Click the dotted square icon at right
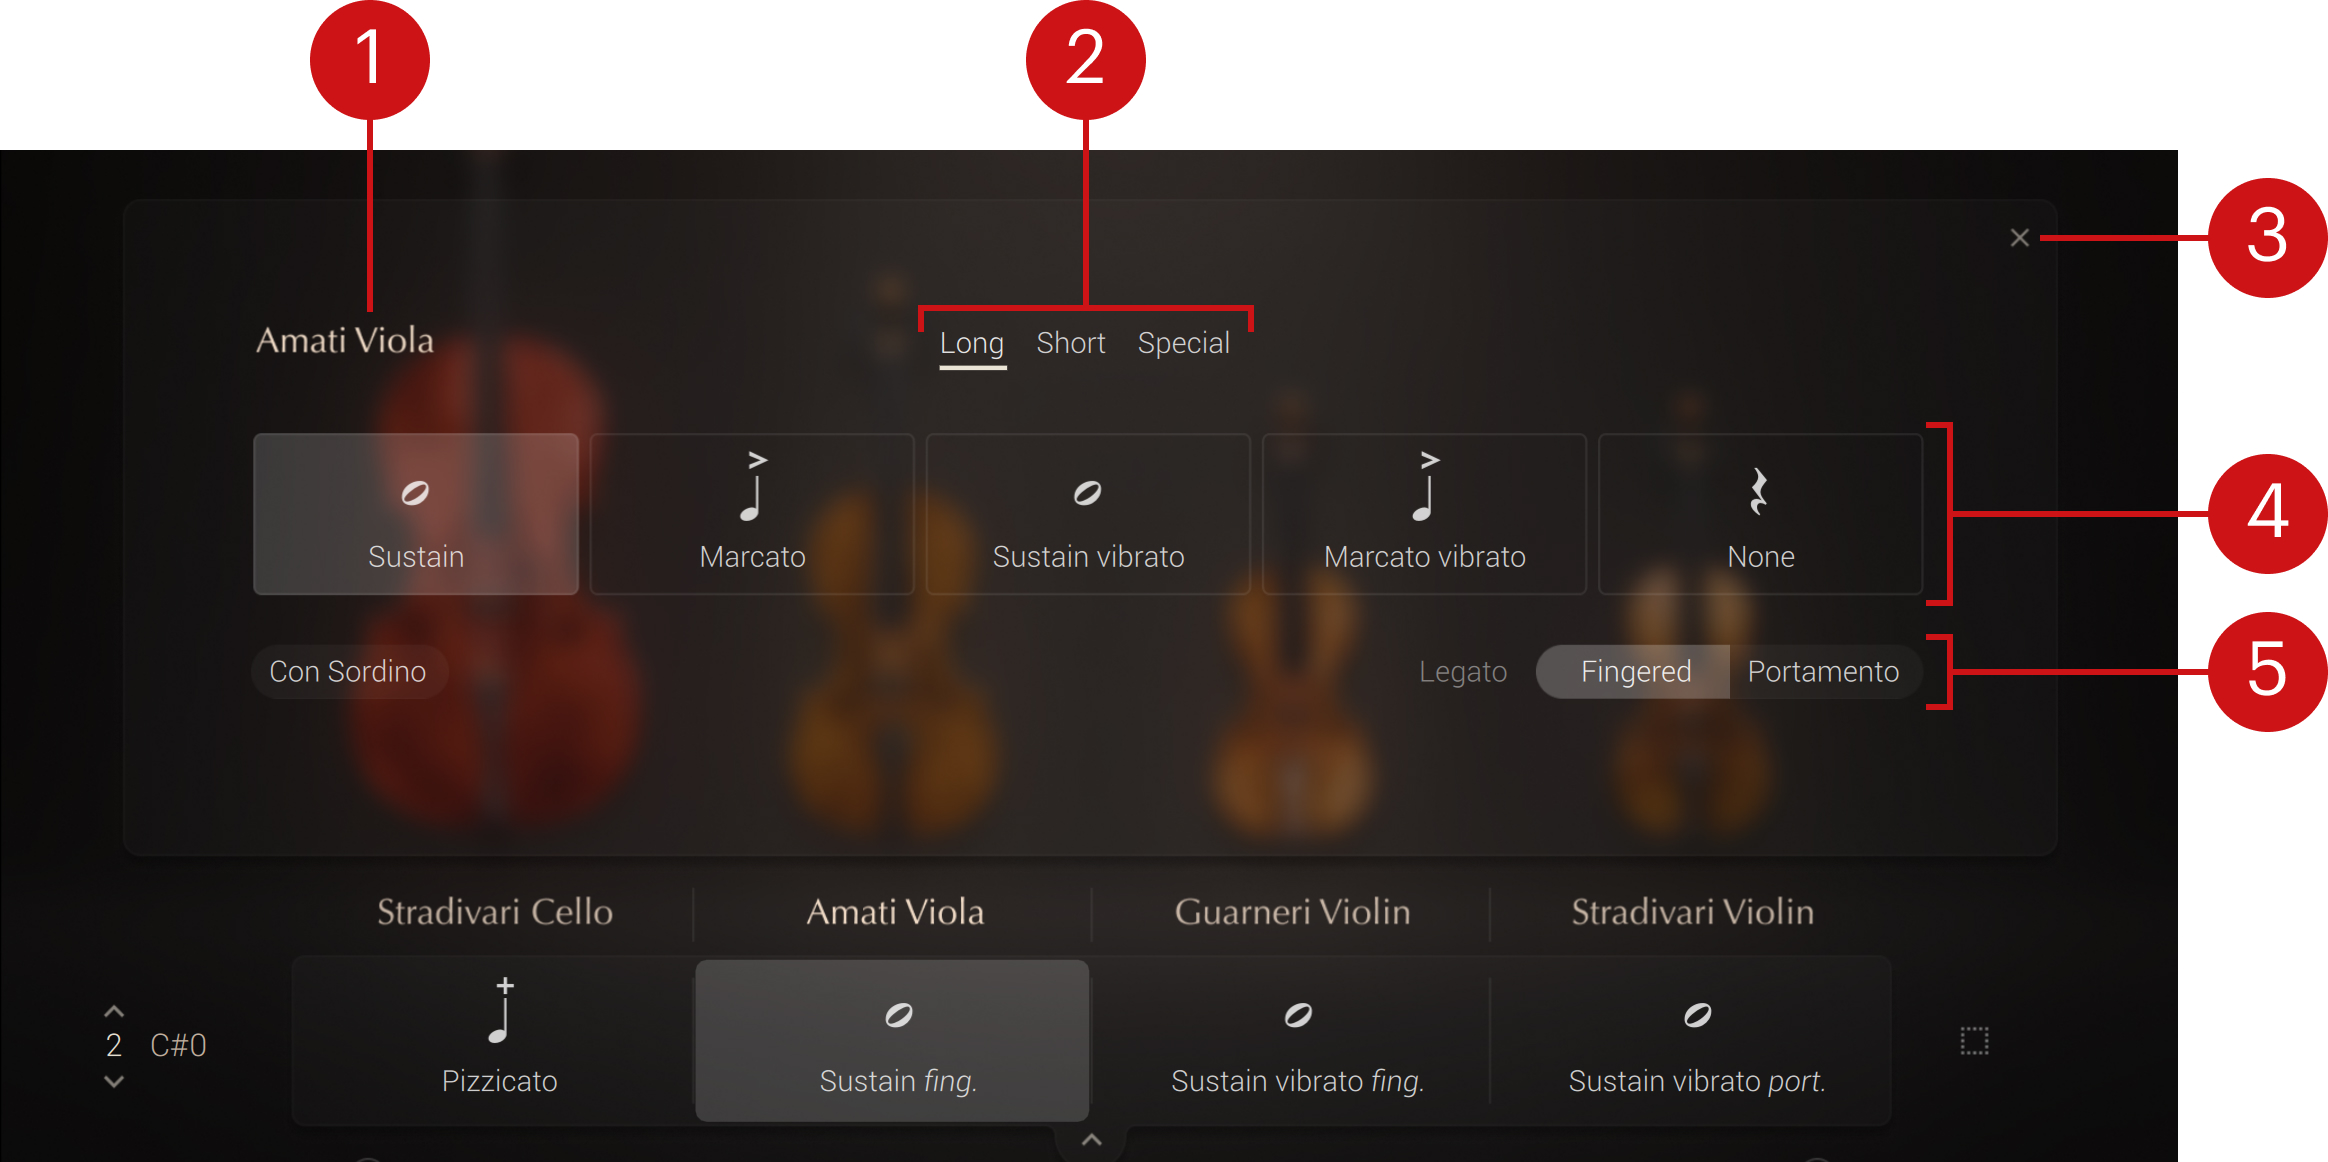 1974,1041
